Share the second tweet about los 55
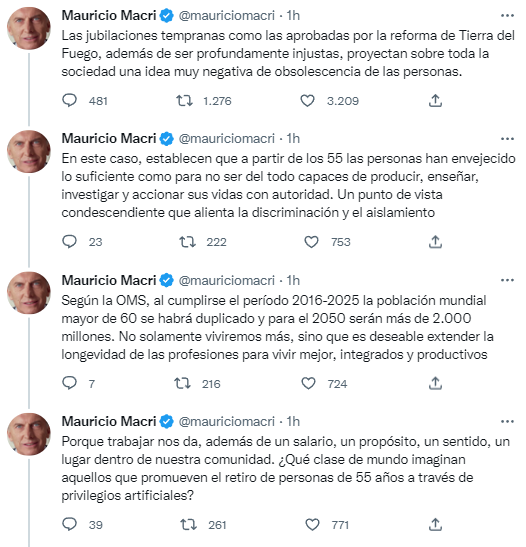This screenshot has height=547, width=526. [x=435, y=242]
